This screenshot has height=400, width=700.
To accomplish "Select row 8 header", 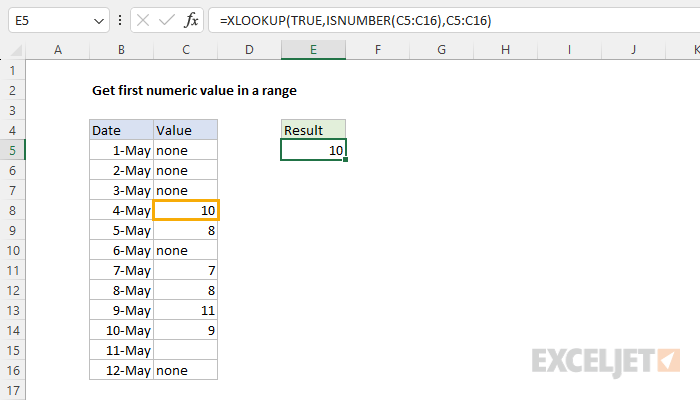I will pyautogui.click(x=13, y=210).
